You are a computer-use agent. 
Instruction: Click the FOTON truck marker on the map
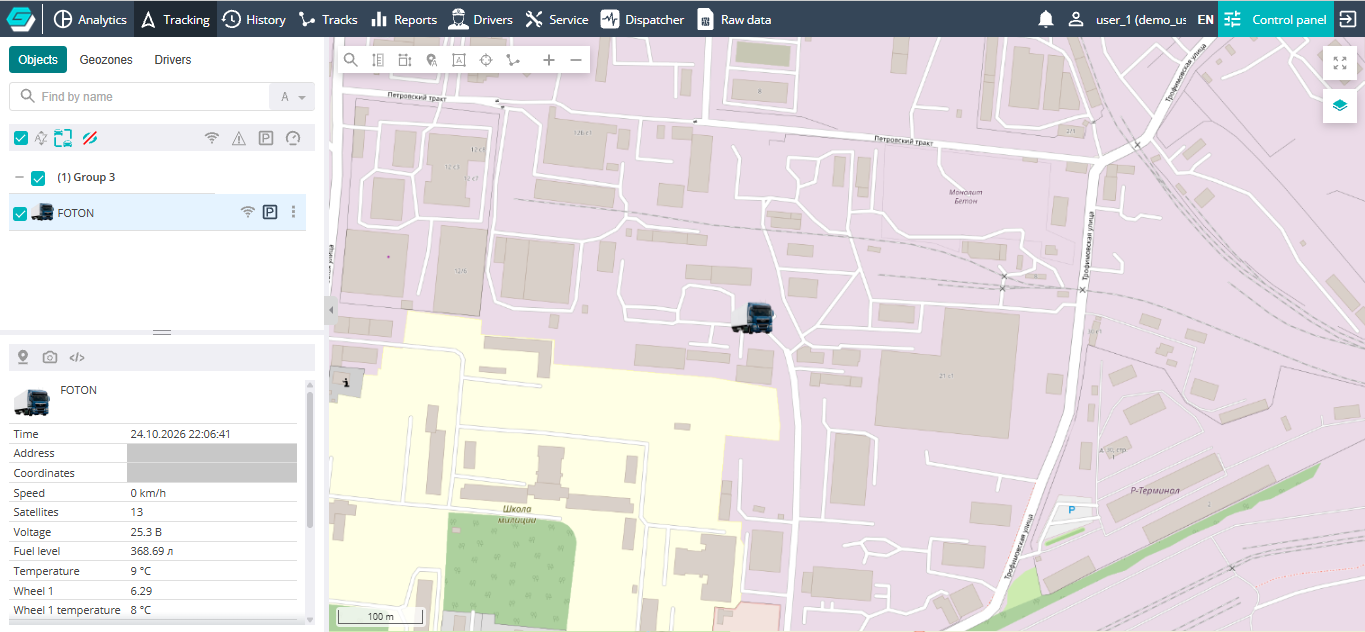point(755,318)
